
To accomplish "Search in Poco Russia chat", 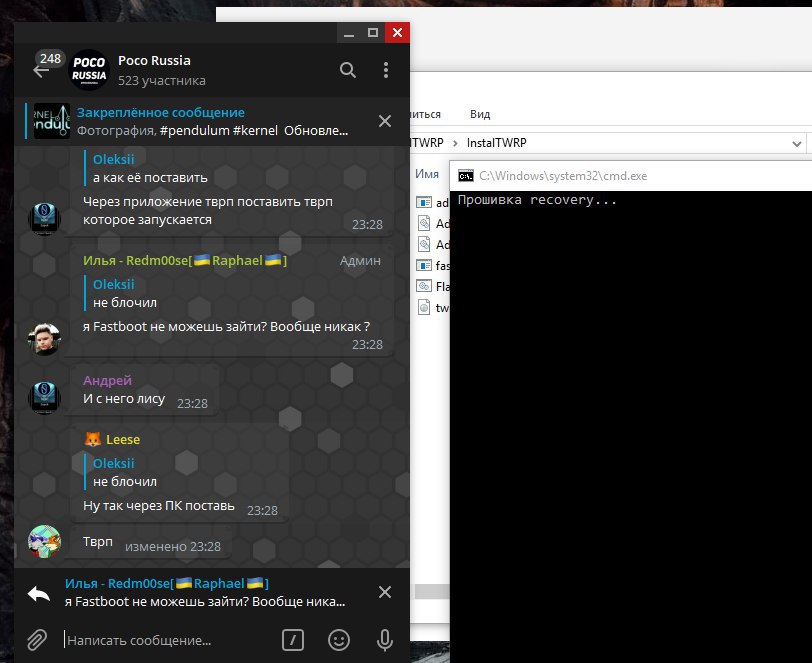I will [x=347, y=70].
